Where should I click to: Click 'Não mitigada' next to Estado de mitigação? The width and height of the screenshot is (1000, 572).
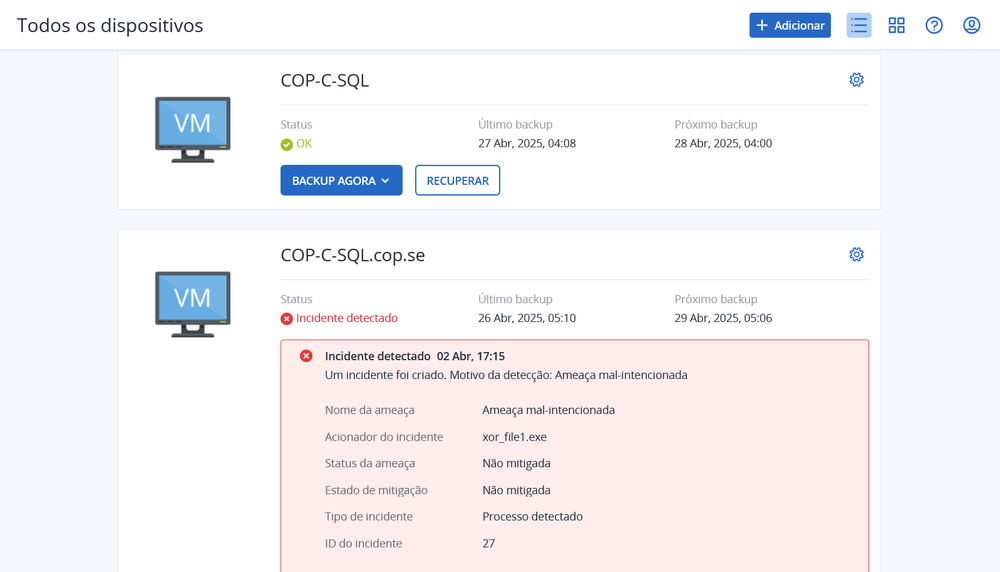pyautogui.click(x=516, y=490)
